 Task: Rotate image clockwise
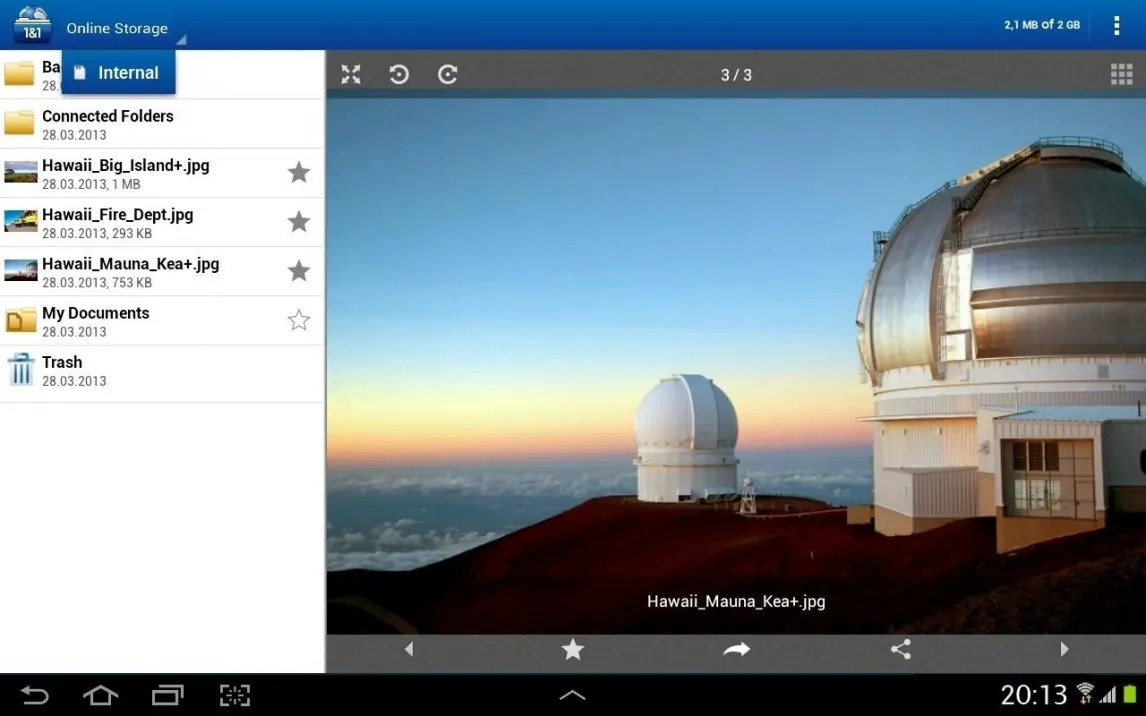pos(447,74)
